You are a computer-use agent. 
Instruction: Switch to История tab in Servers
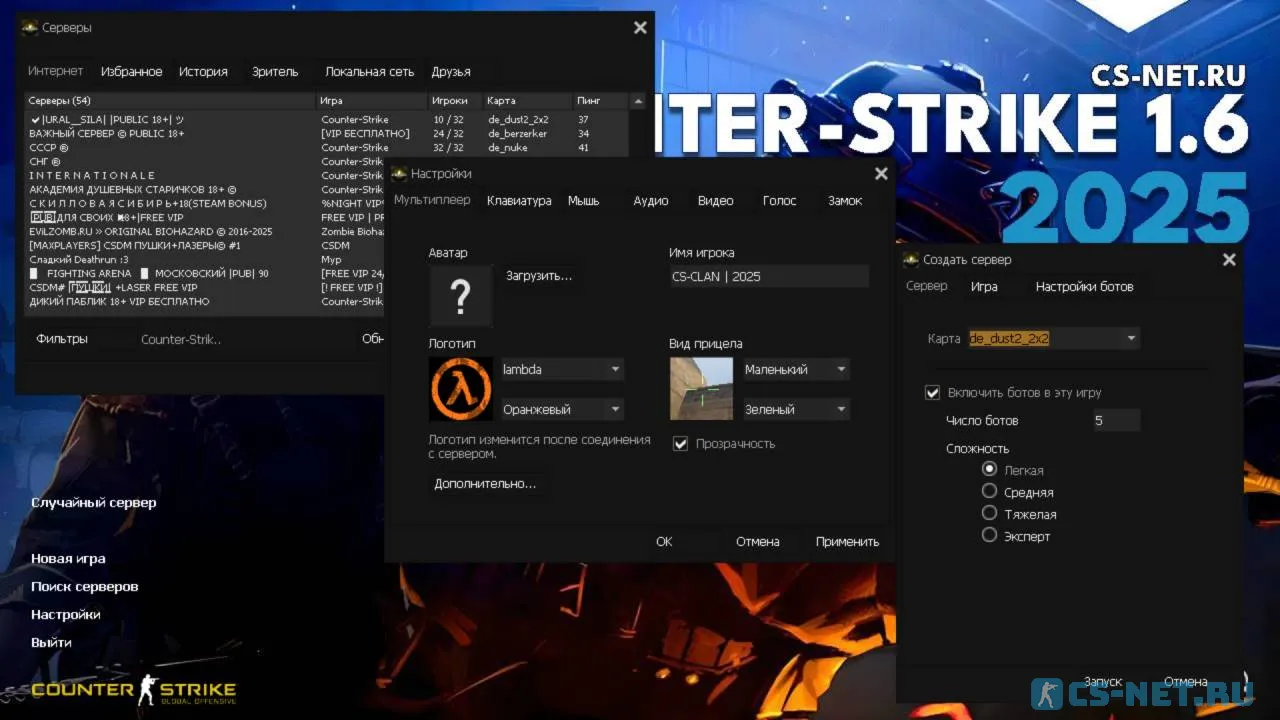tap(203, 72)
